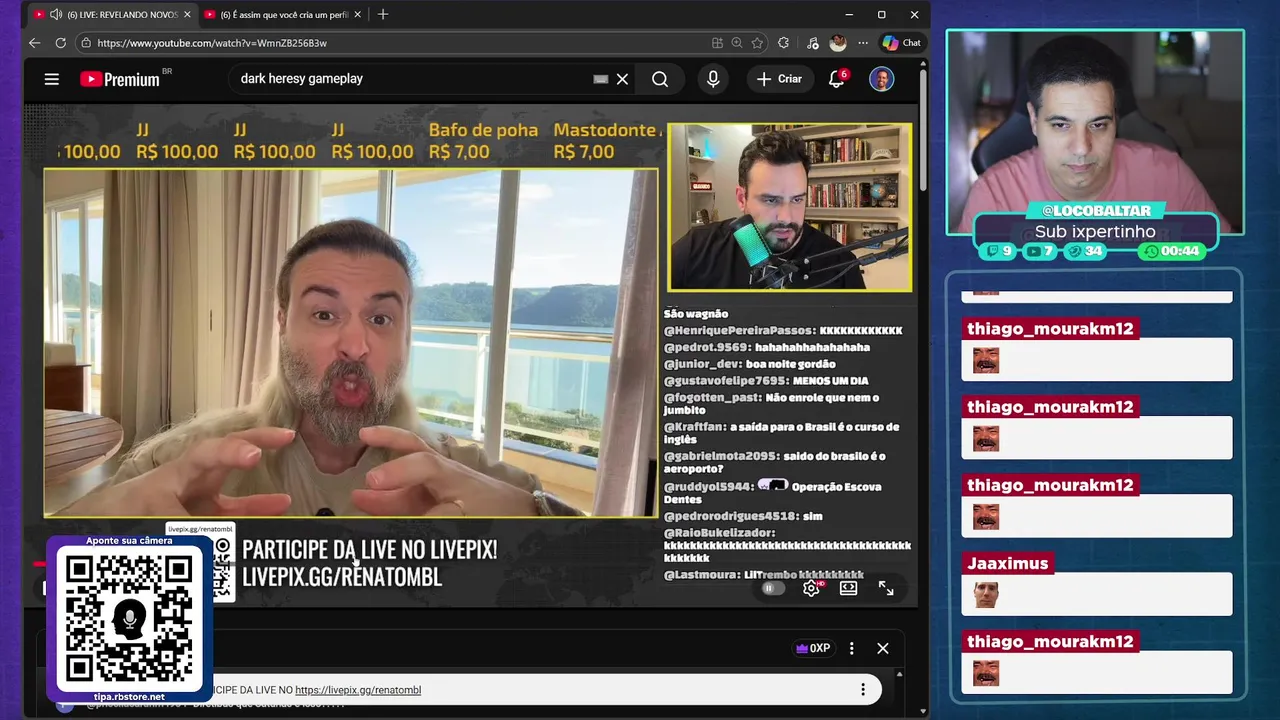Open browser profile avatar

coord(838,43)
